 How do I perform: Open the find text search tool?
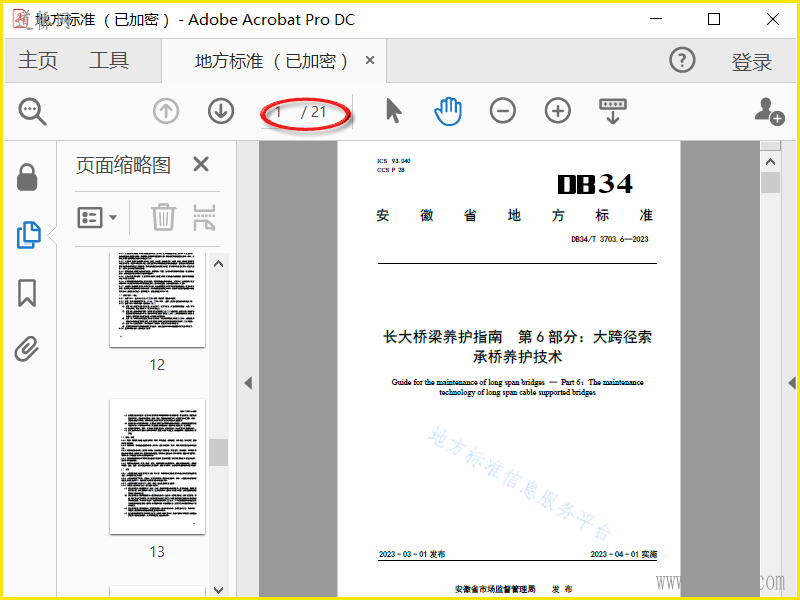click(33, 111)
